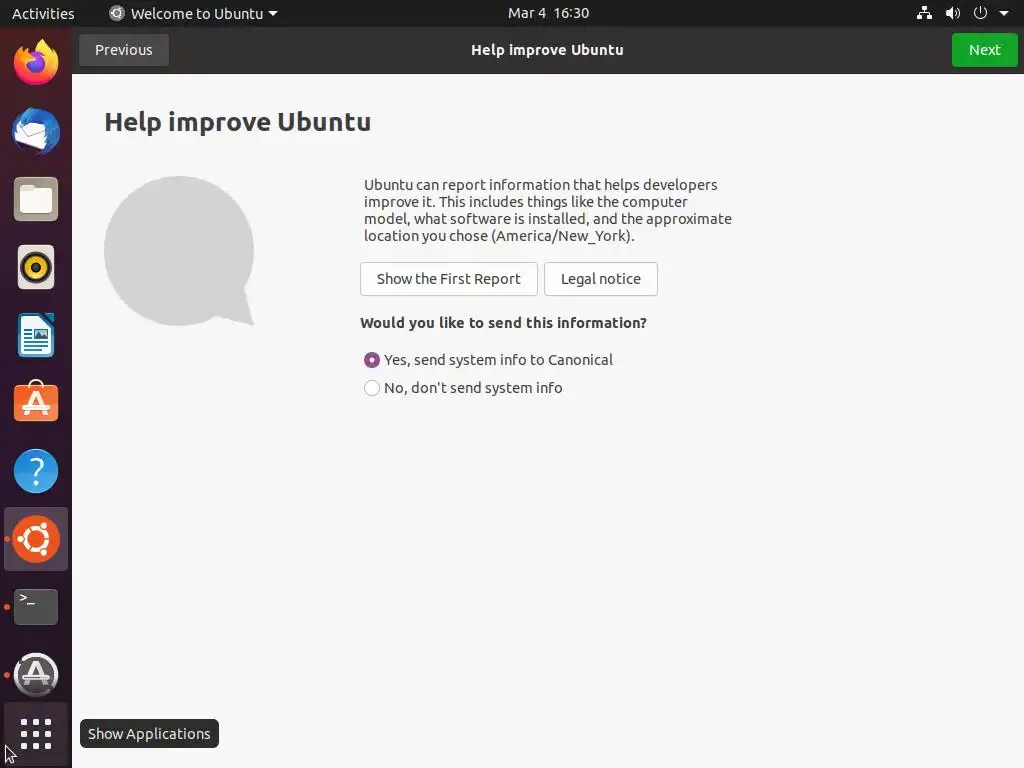The height and width of the screenshot is (768, 1024).
Task: Go back with the Previous button
Action: pos(123,50)
